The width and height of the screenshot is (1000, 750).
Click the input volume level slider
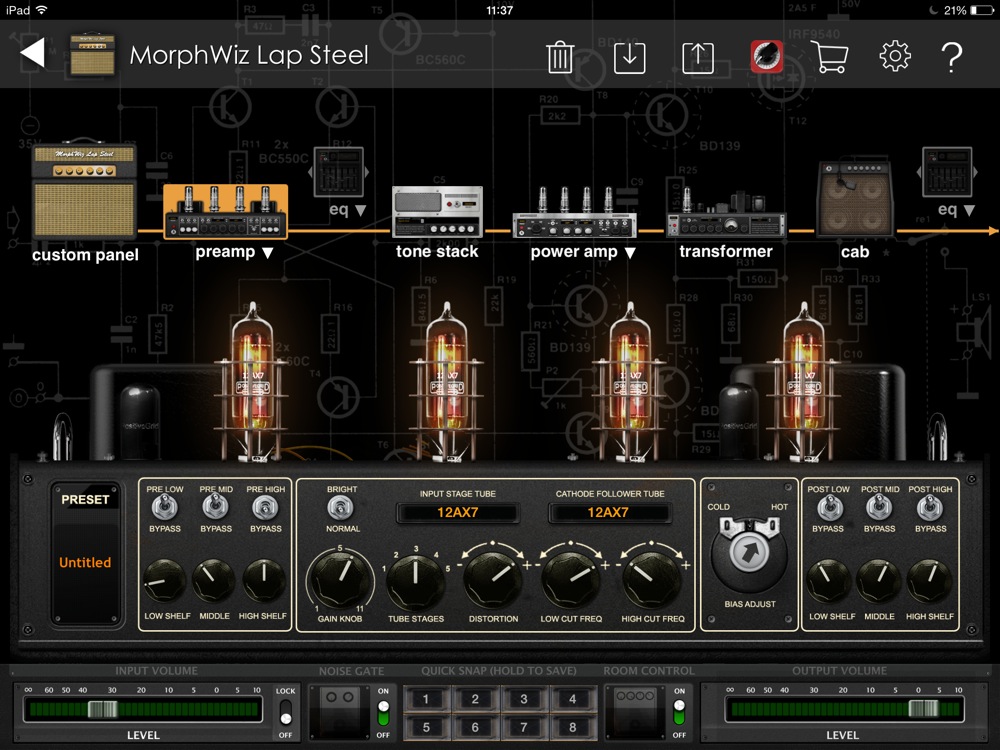143,709
